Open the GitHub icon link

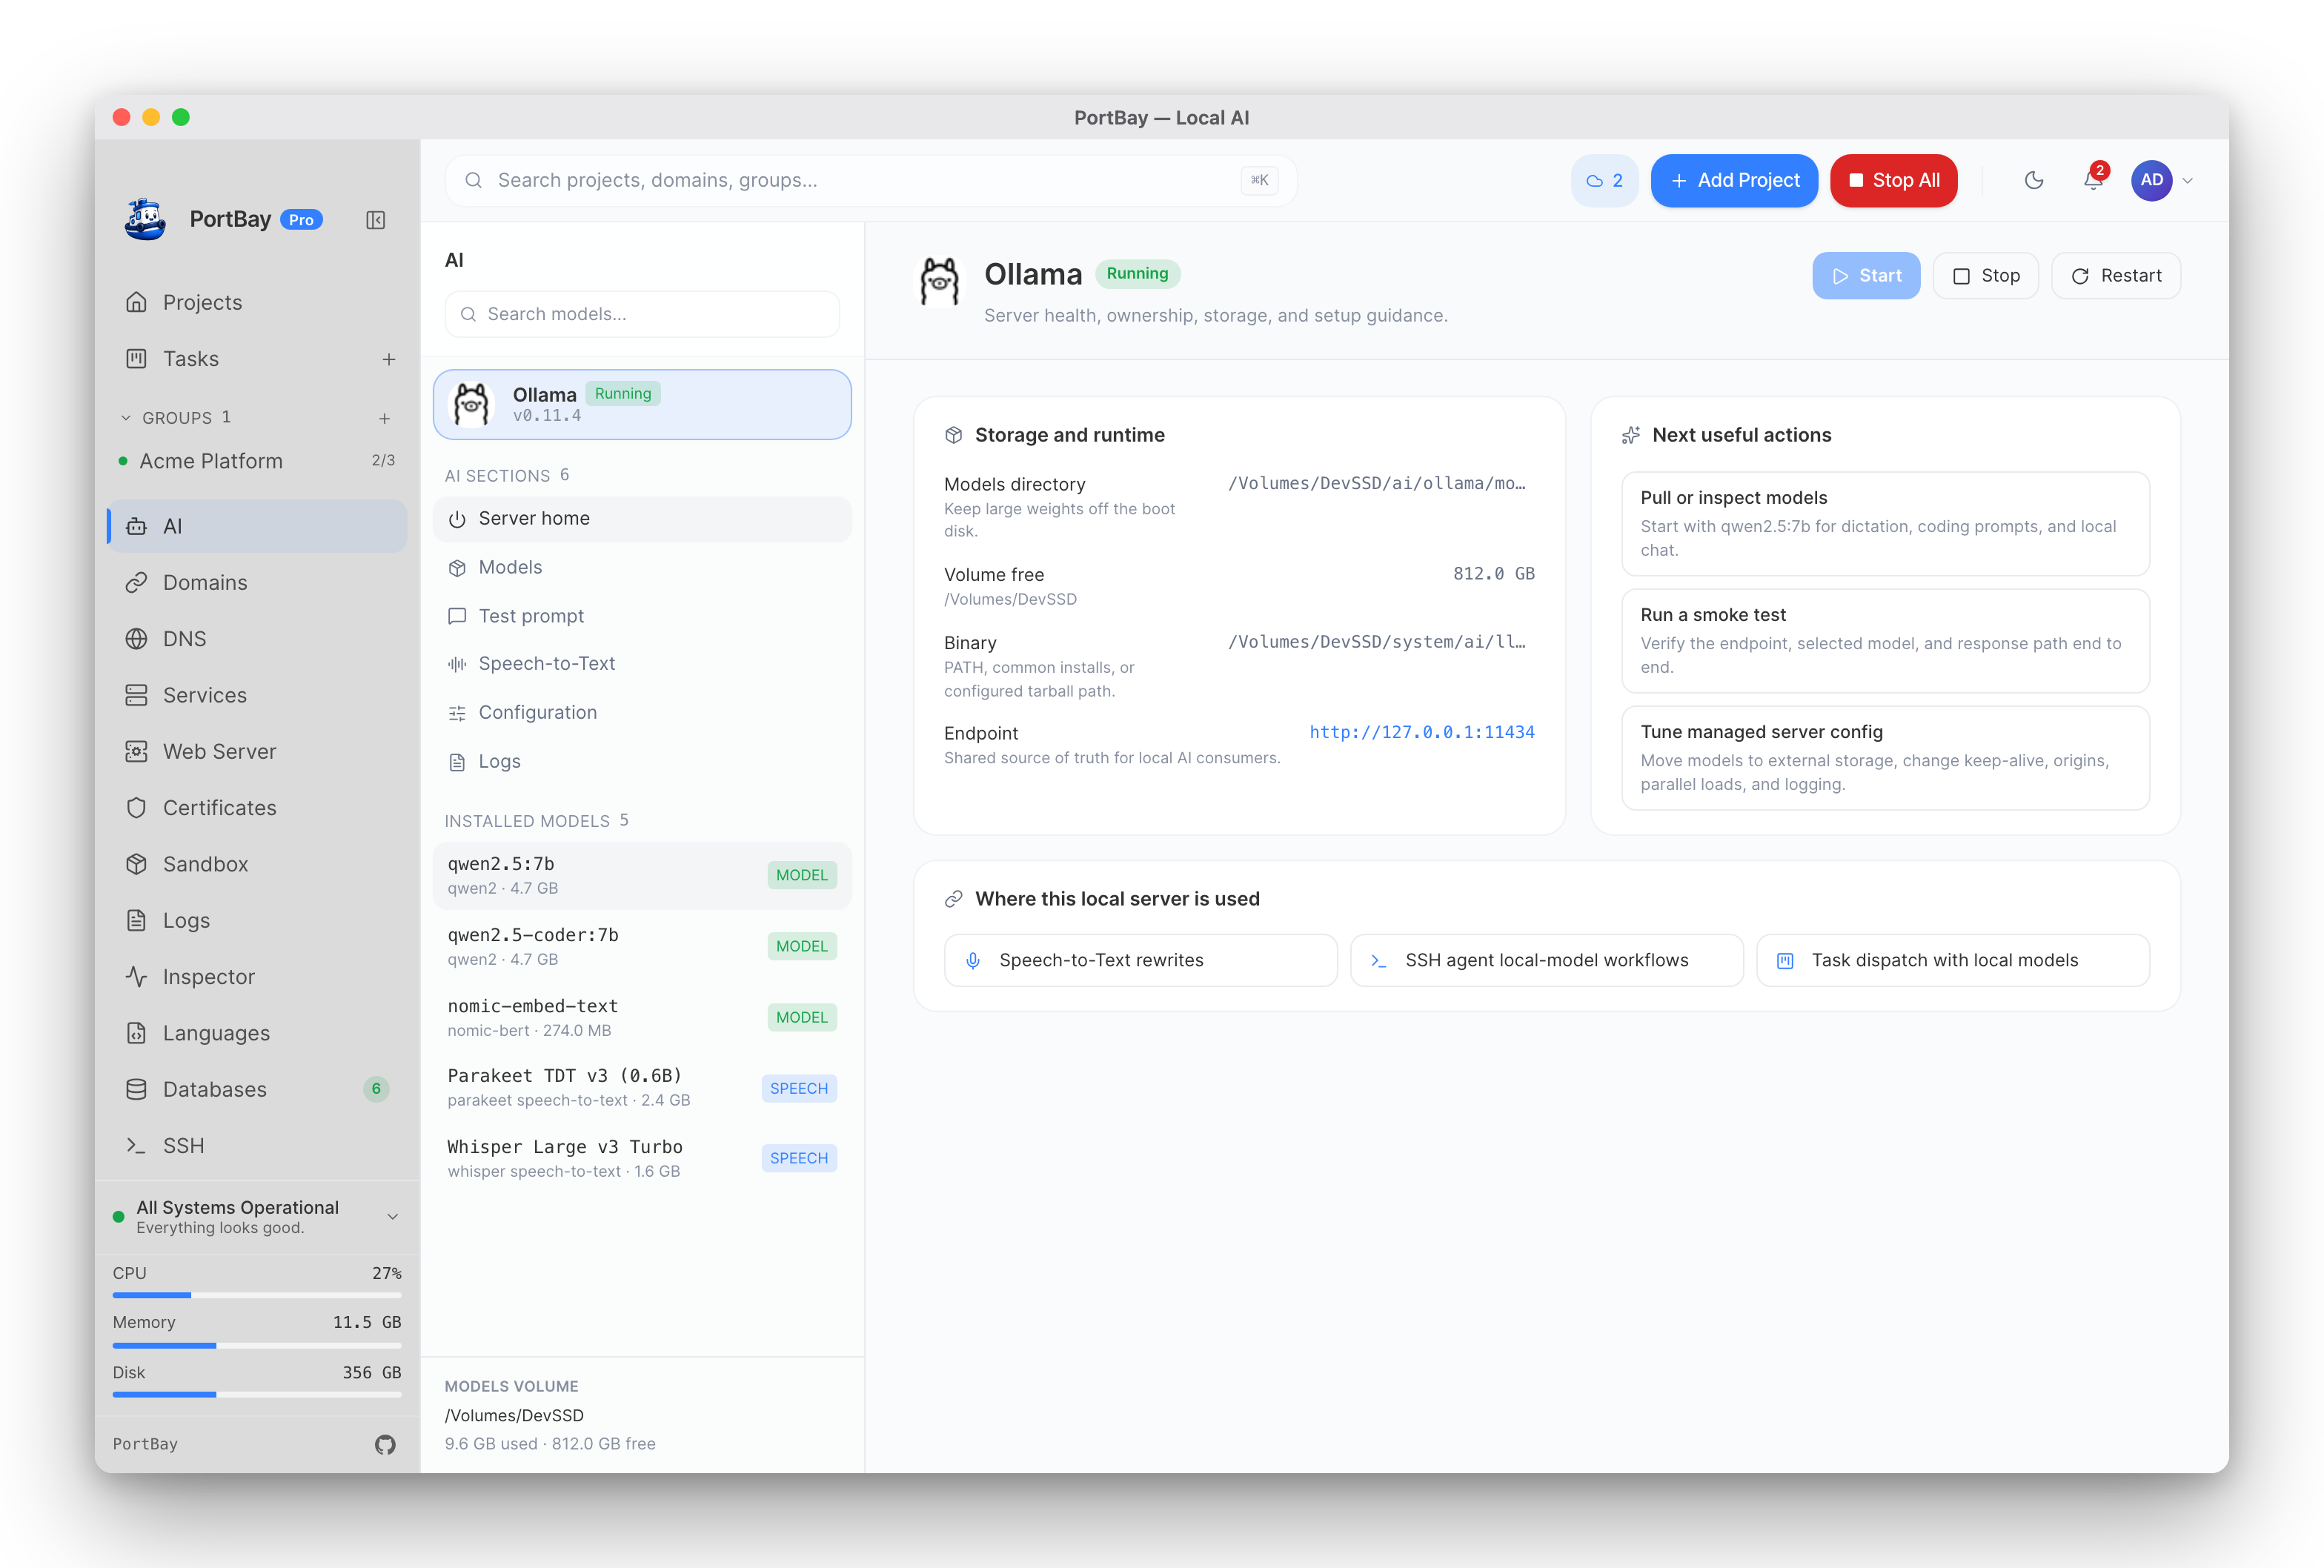385,1444
